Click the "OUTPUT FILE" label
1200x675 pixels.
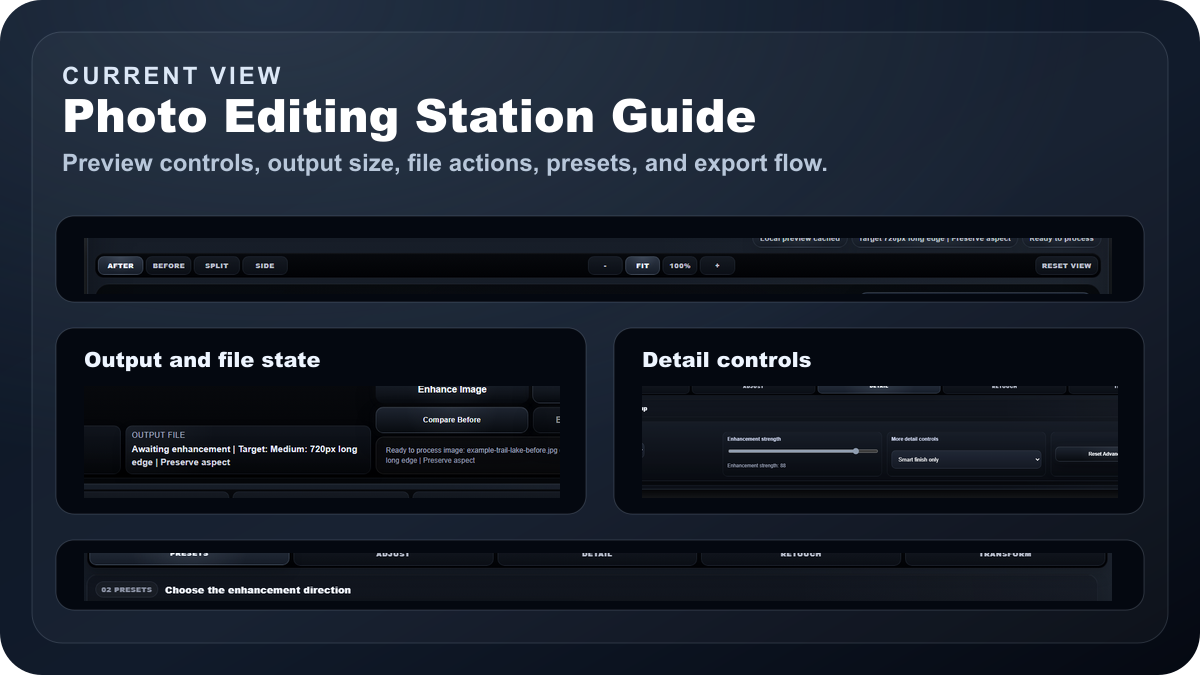click(x=158, y=435)
